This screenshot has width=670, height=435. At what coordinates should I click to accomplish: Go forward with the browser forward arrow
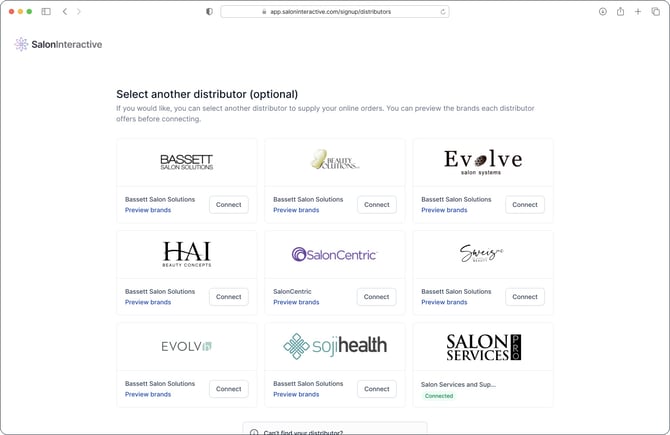point(79,12)
